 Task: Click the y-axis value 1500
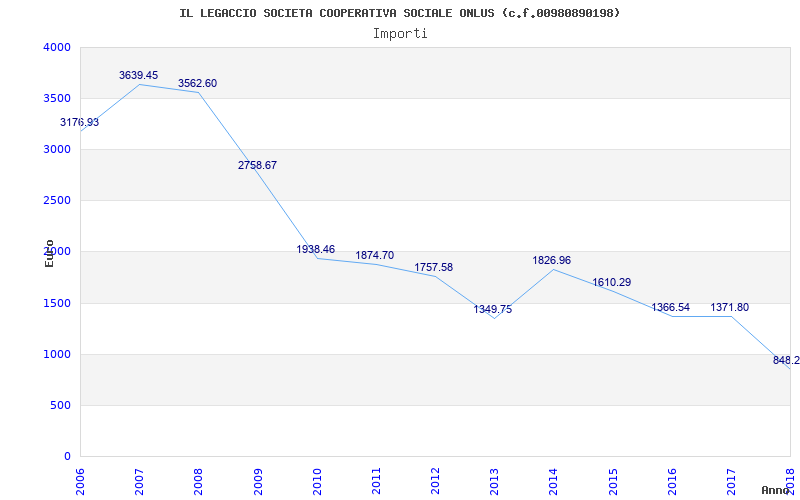[57, 304]
